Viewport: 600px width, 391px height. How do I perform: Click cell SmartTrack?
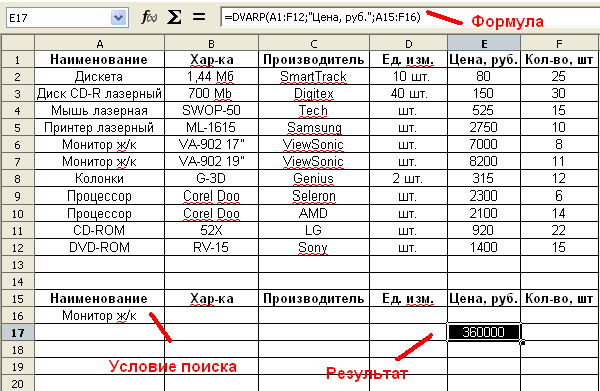click(x=314, y=77)
